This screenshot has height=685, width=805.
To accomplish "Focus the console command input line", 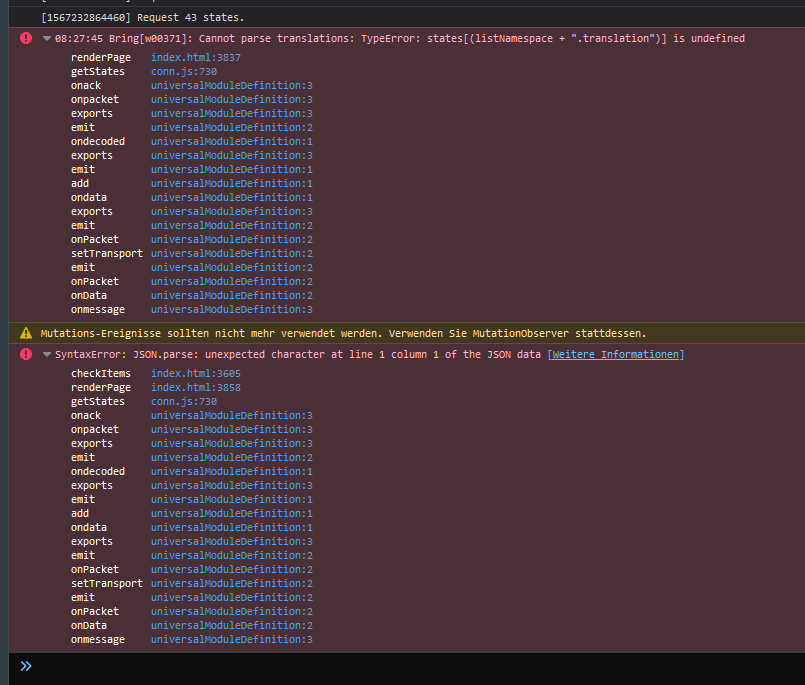I will point(416,666).
